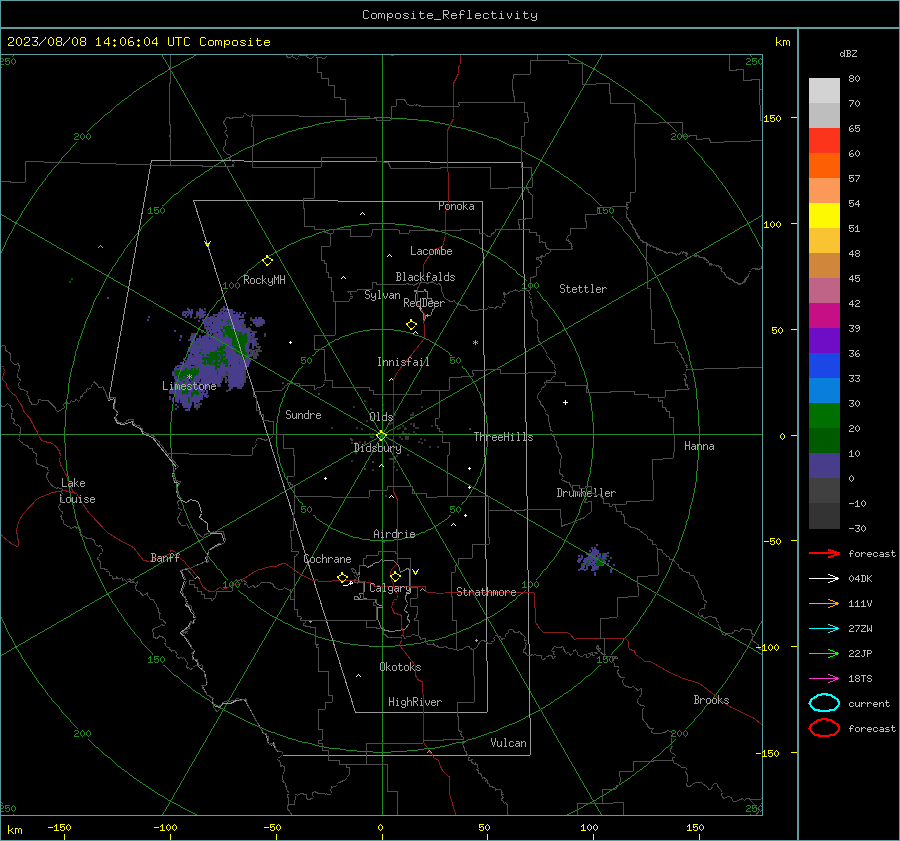
Task: Pick the red swatch between 60 and 65 dBZ
Action: (824, 141)
